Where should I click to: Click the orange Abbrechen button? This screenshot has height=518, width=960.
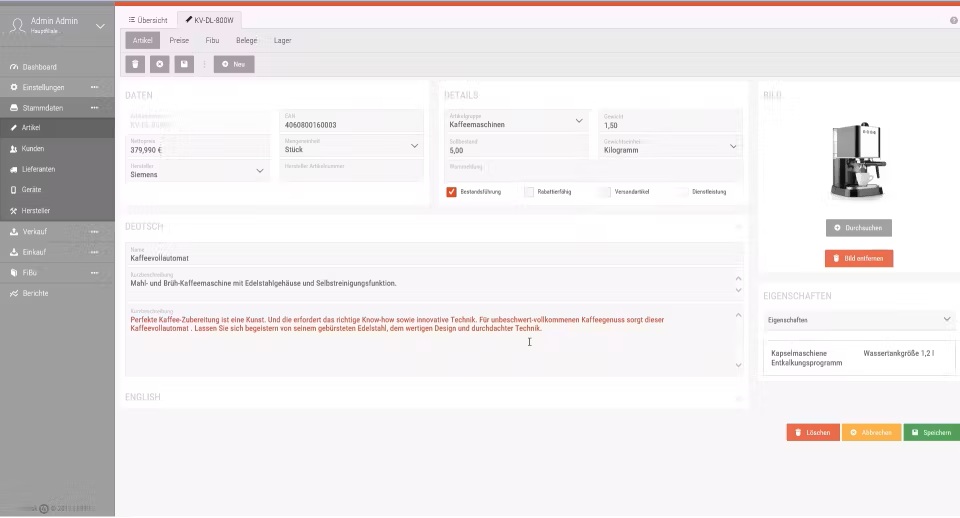(x=871, y=432)
